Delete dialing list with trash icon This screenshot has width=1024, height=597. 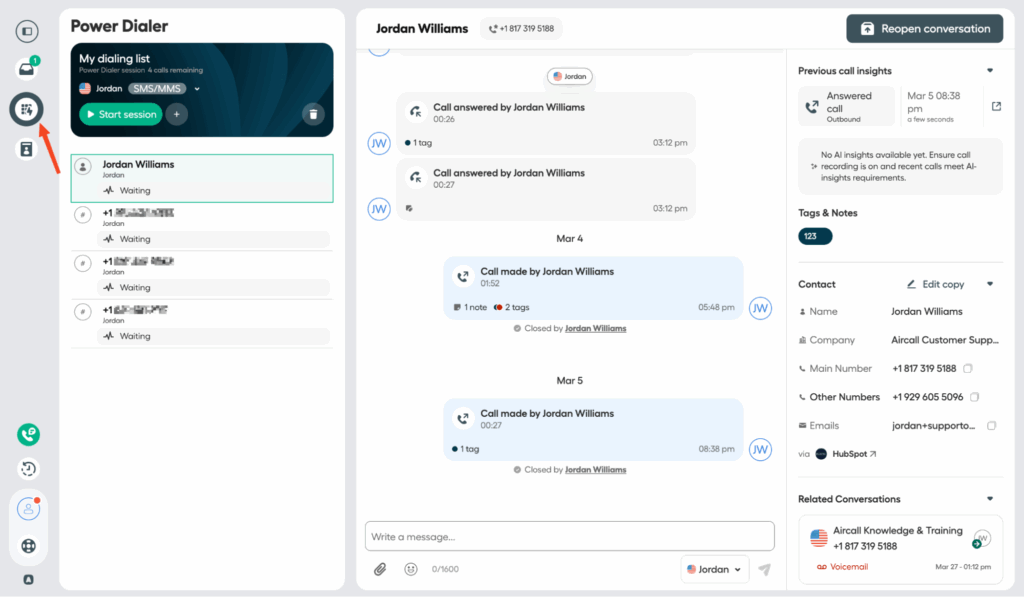click(313, 114)
